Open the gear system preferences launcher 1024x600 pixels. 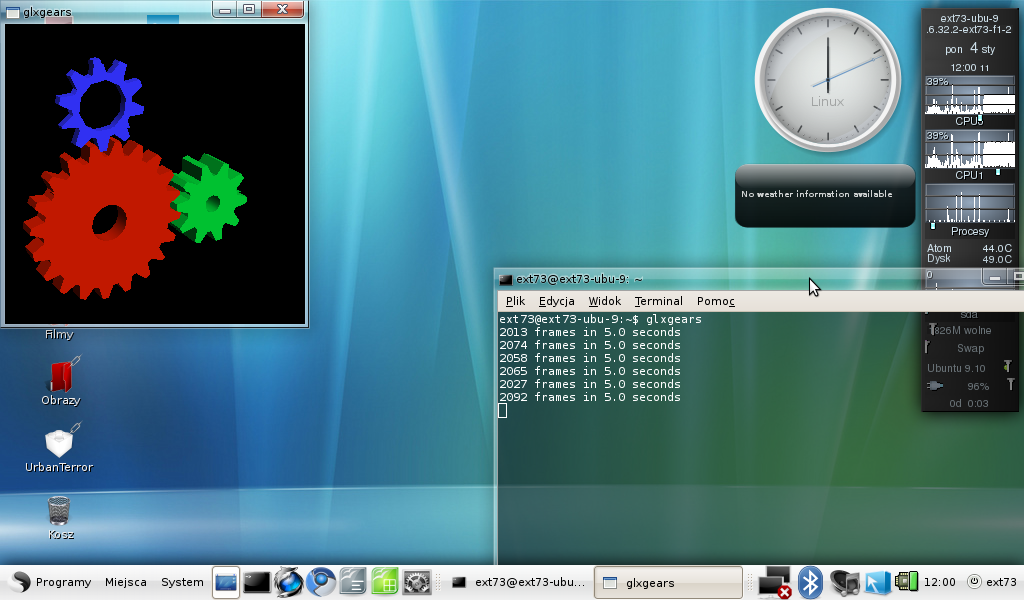point(417,582)
